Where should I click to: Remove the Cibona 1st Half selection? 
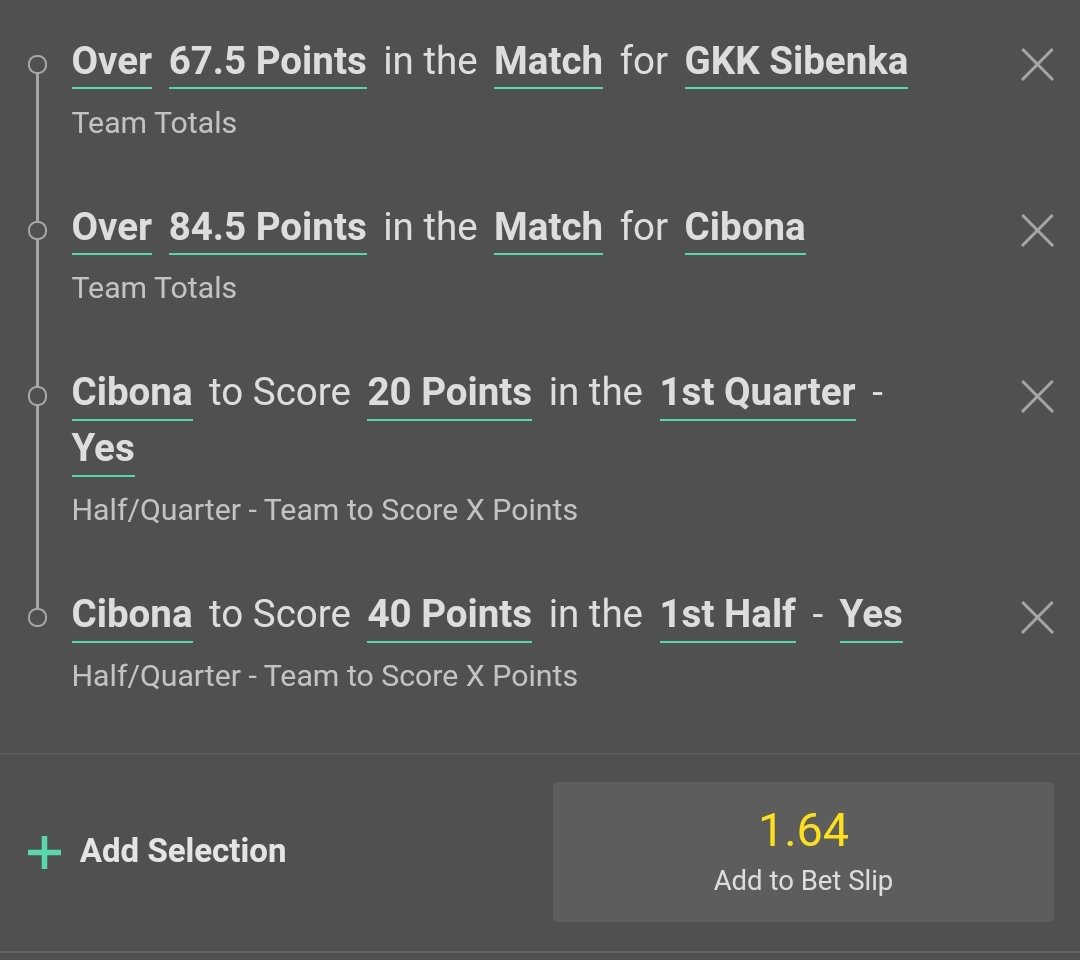(x=1037, y=618)
